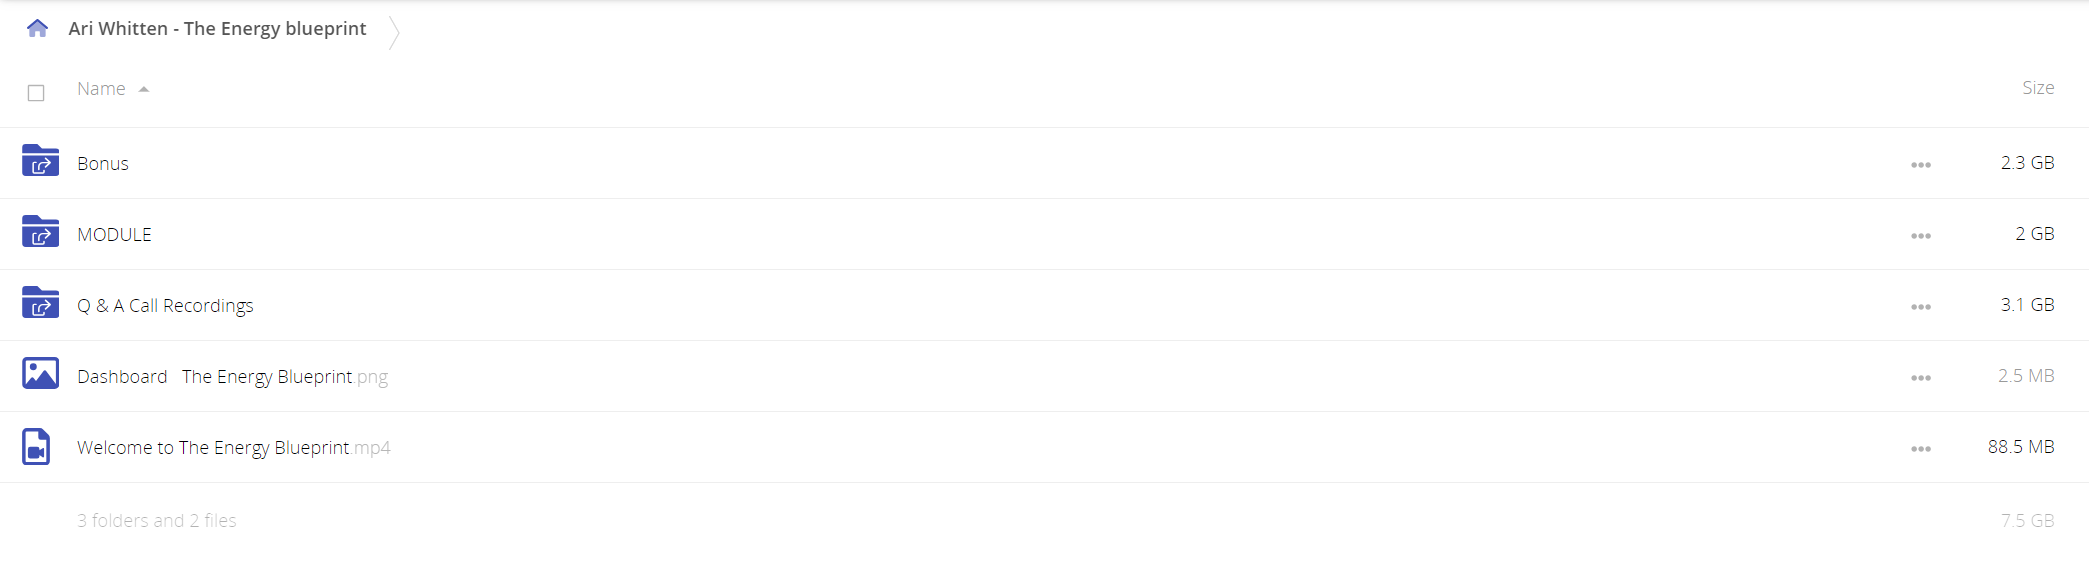
Task: Click the Bonus shared folder icon
Action: (40, 161)
